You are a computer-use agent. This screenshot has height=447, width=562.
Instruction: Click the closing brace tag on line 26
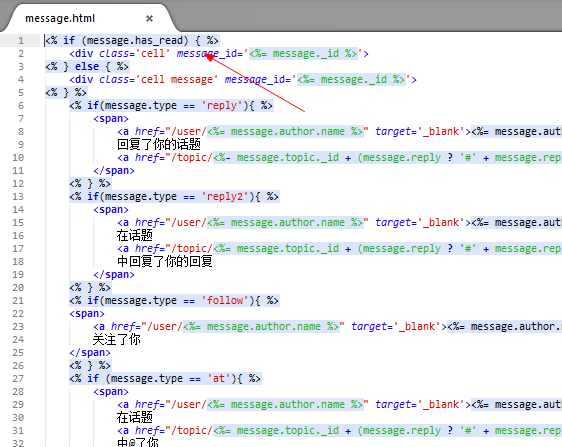(x=90, y=366)
